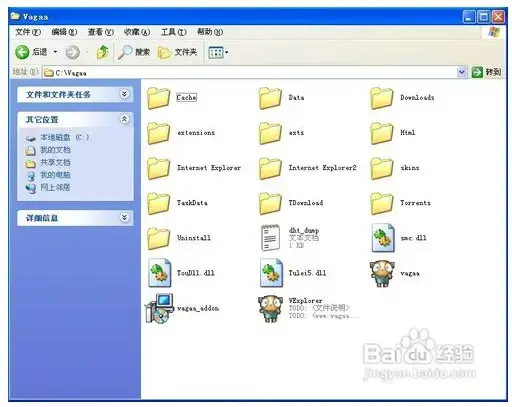
Task: Select the skins folder icon
Action: pos(382,168)
